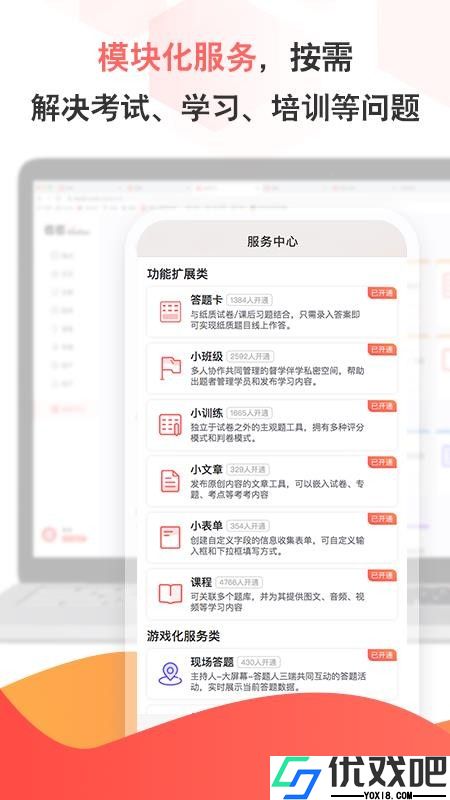Open the 答题卡 answer sheet icon
450x800 pixels.
(x=170, y=312)
